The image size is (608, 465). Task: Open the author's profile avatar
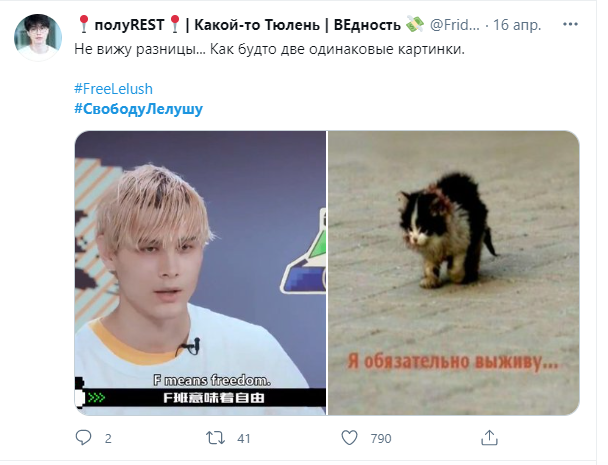(x=38, y=38)
